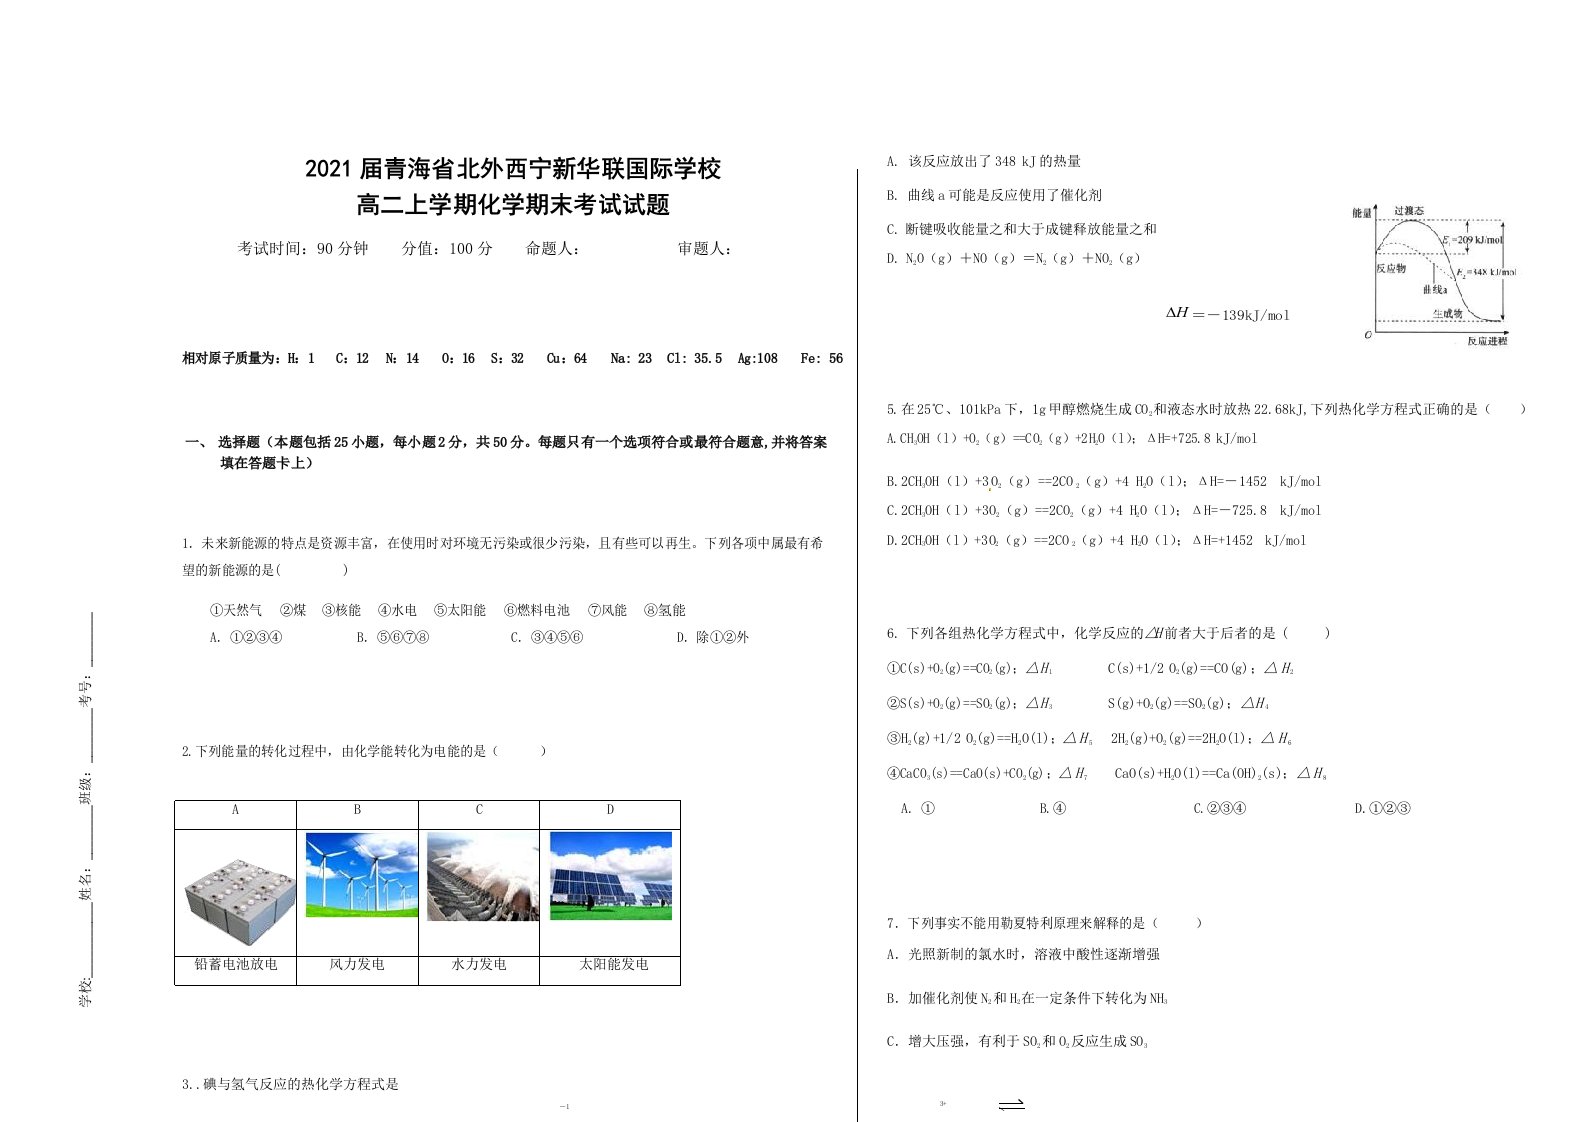Click the wind turbine image in column B
The width and height of the screenshot is (1588, 1122).
click(362, 874)
